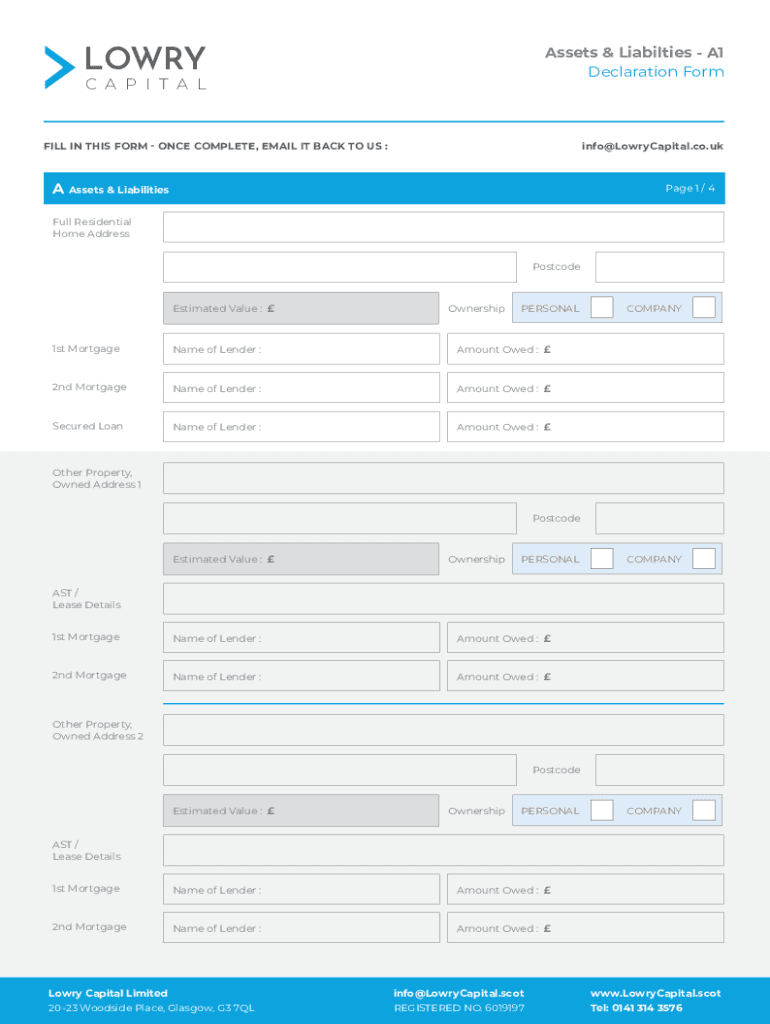Viewport: 770px width, 1024px height.
Task: Tick PERSONAL ownership for the residential home
Action: click(x=601, y=308)
